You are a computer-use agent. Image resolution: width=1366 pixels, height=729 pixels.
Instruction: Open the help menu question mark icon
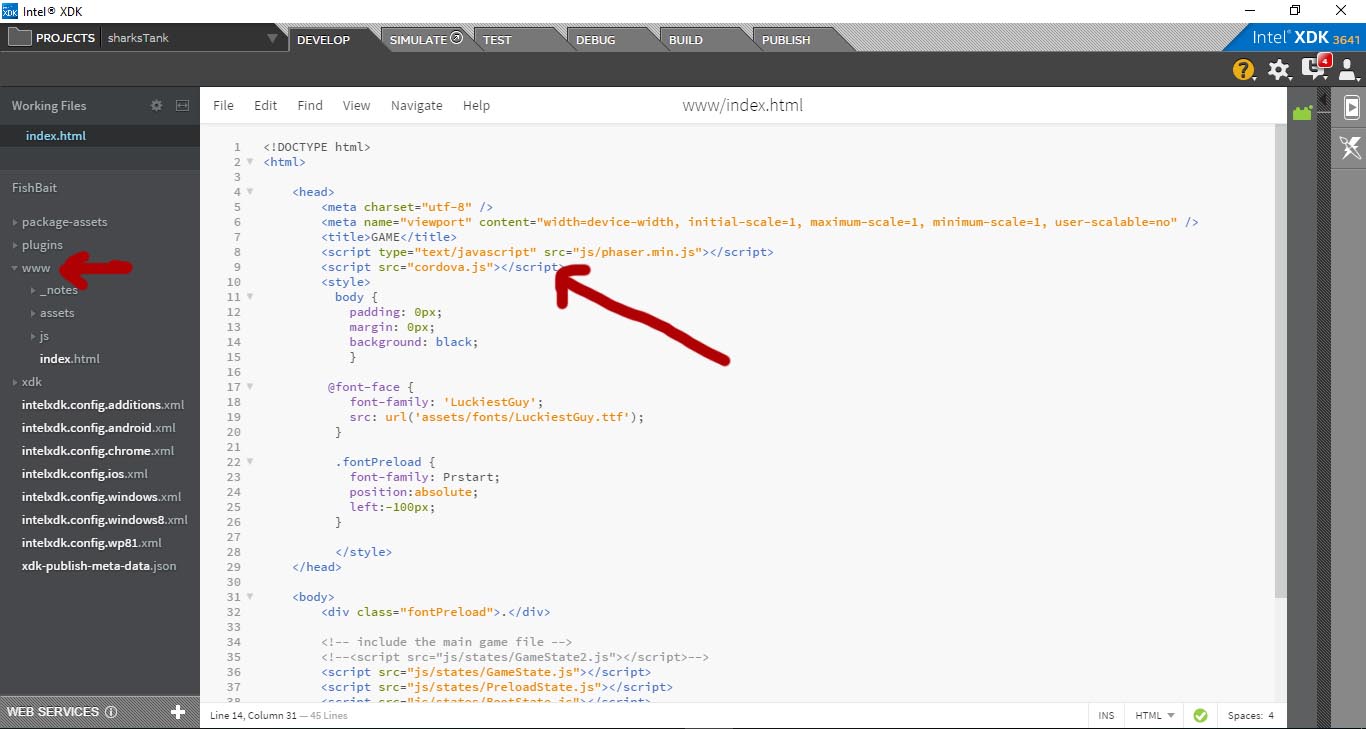coord(1243,70)
